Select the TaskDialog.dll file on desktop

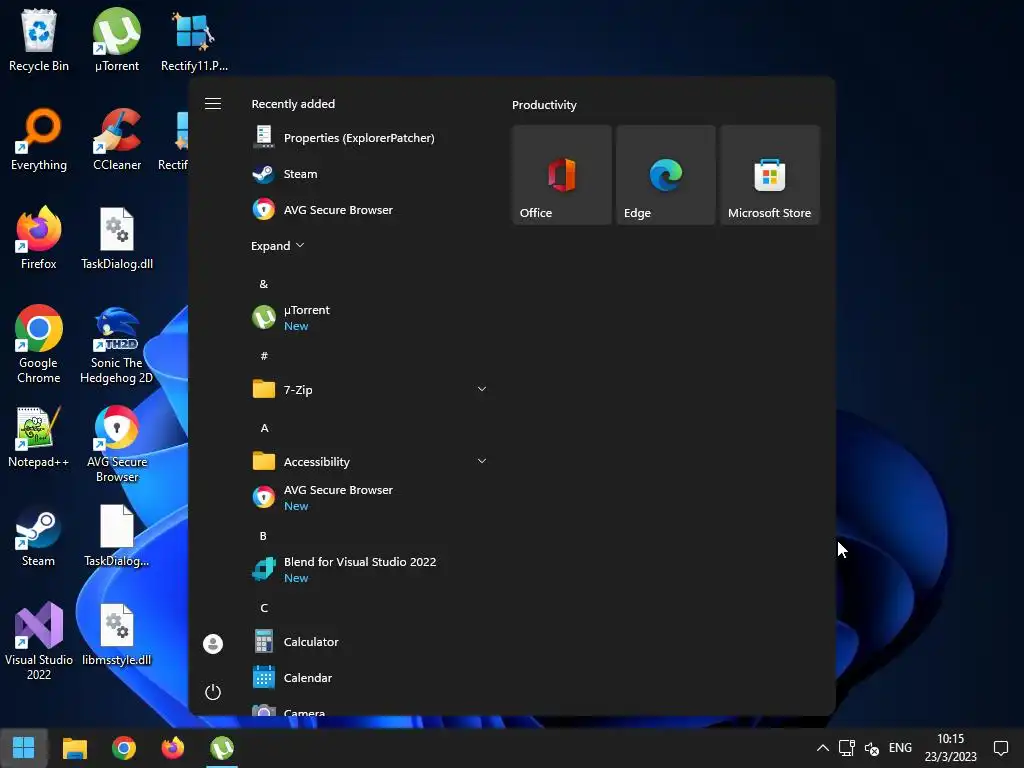117,238
